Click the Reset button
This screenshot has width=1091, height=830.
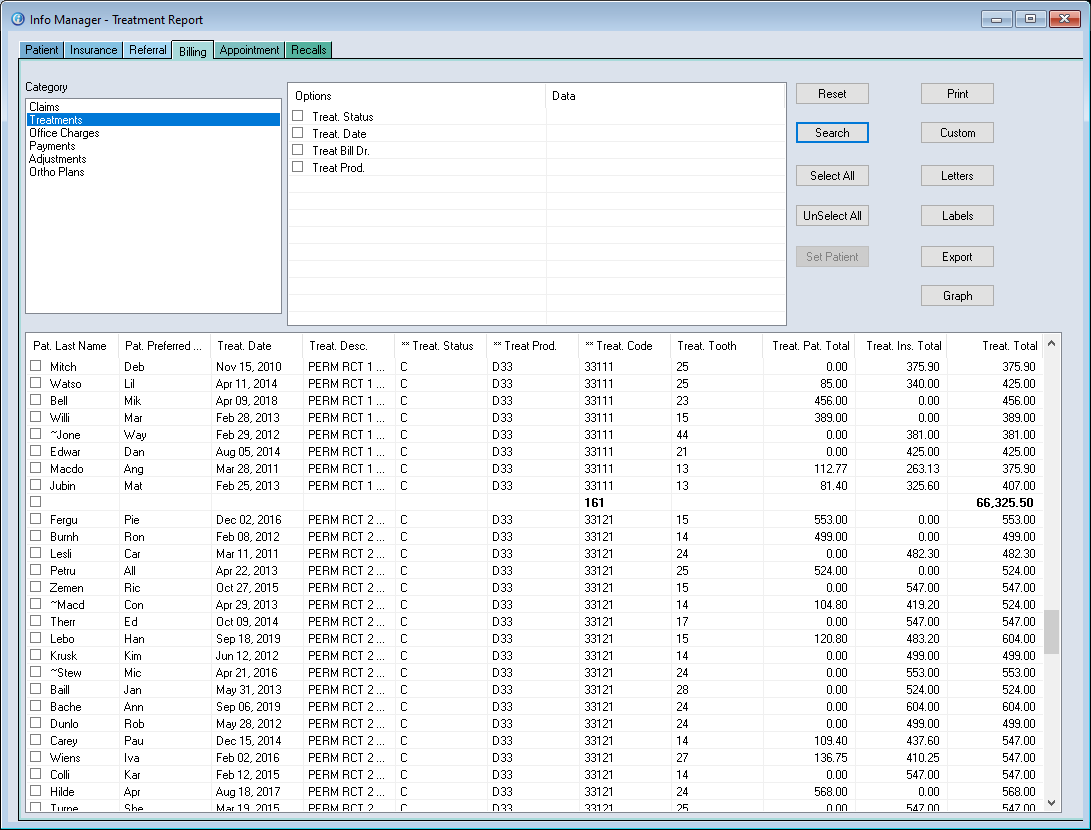coord(832,94)
